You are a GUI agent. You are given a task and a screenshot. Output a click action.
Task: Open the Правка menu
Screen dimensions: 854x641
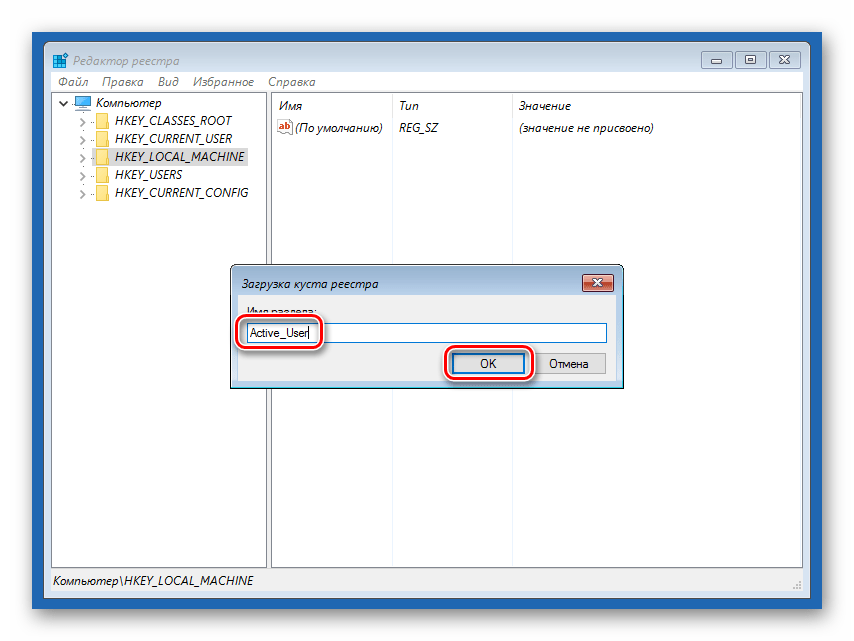(x=123, y=82)
